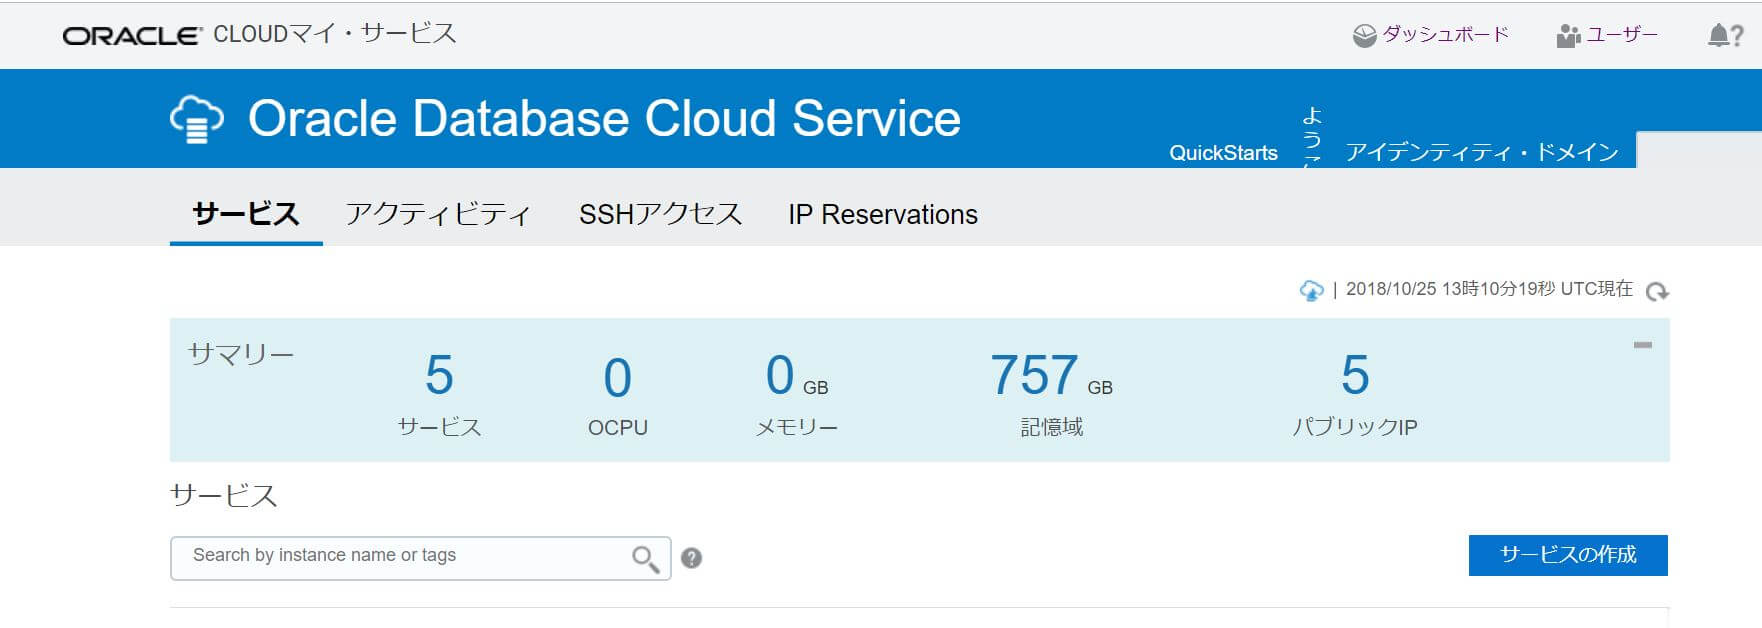Screen dimensions: 1762x628
Task: Click the アイデンティティ・ドメイン label
Action: point(1482,152)
